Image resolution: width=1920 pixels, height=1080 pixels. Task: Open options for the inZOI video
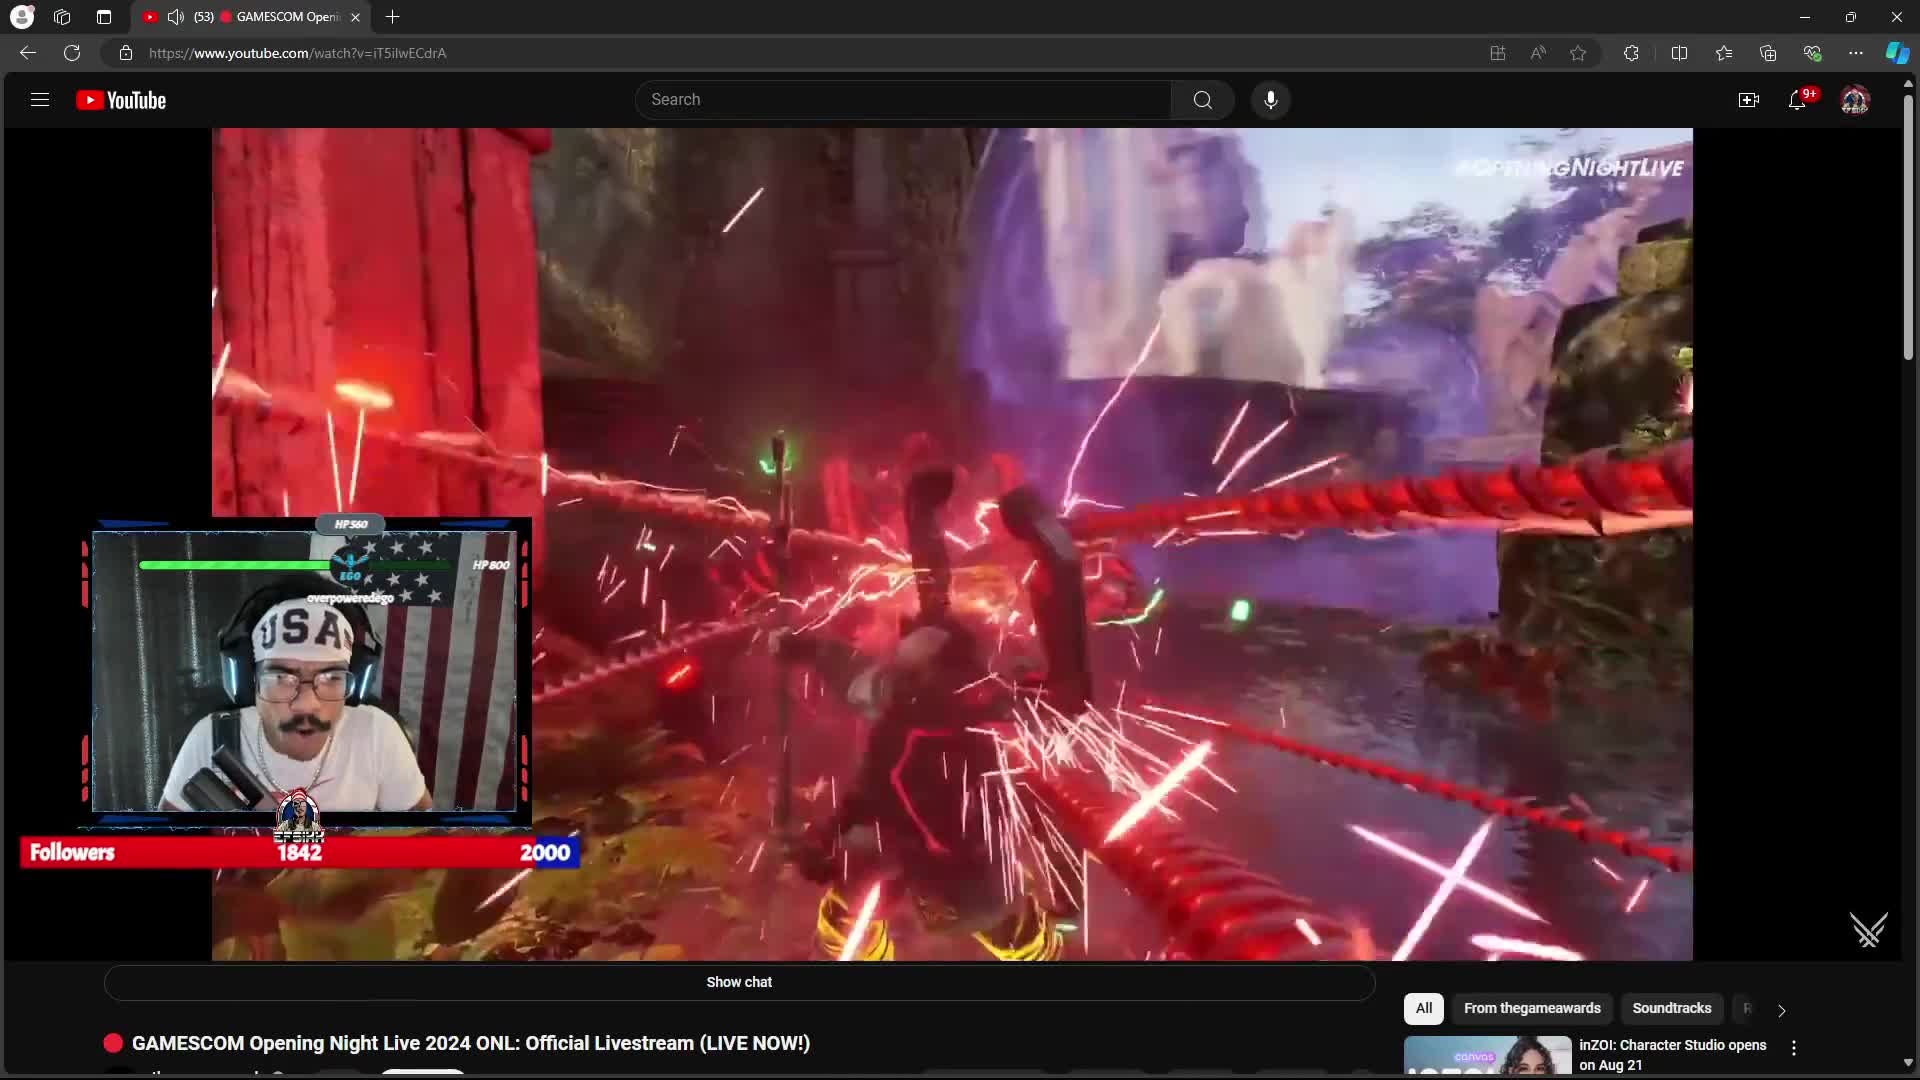[1794, 1048]
